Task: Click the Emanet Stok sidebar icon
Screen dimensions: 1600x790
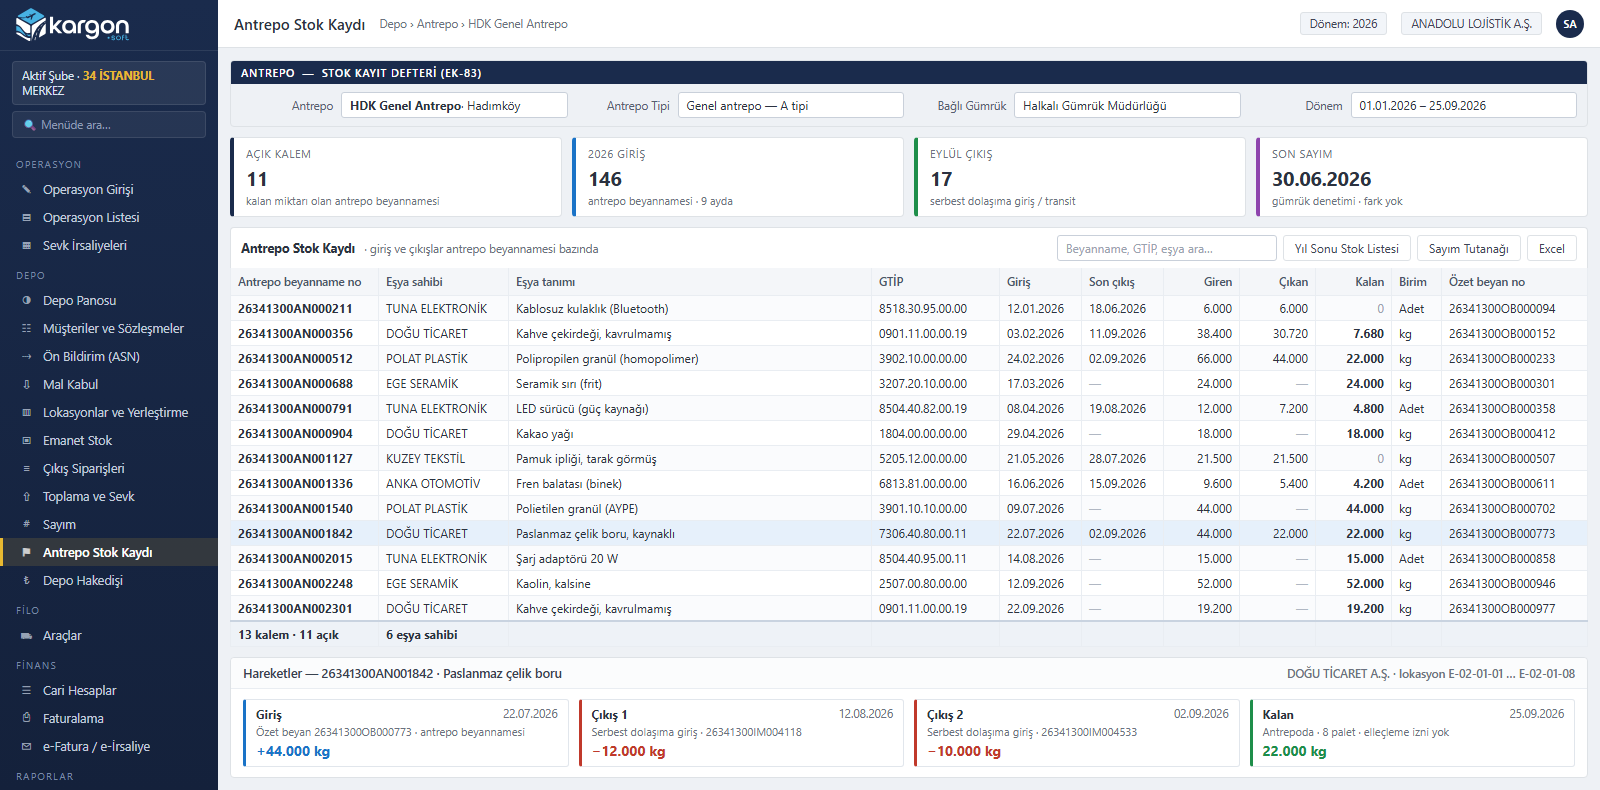Action: (26, 440)
